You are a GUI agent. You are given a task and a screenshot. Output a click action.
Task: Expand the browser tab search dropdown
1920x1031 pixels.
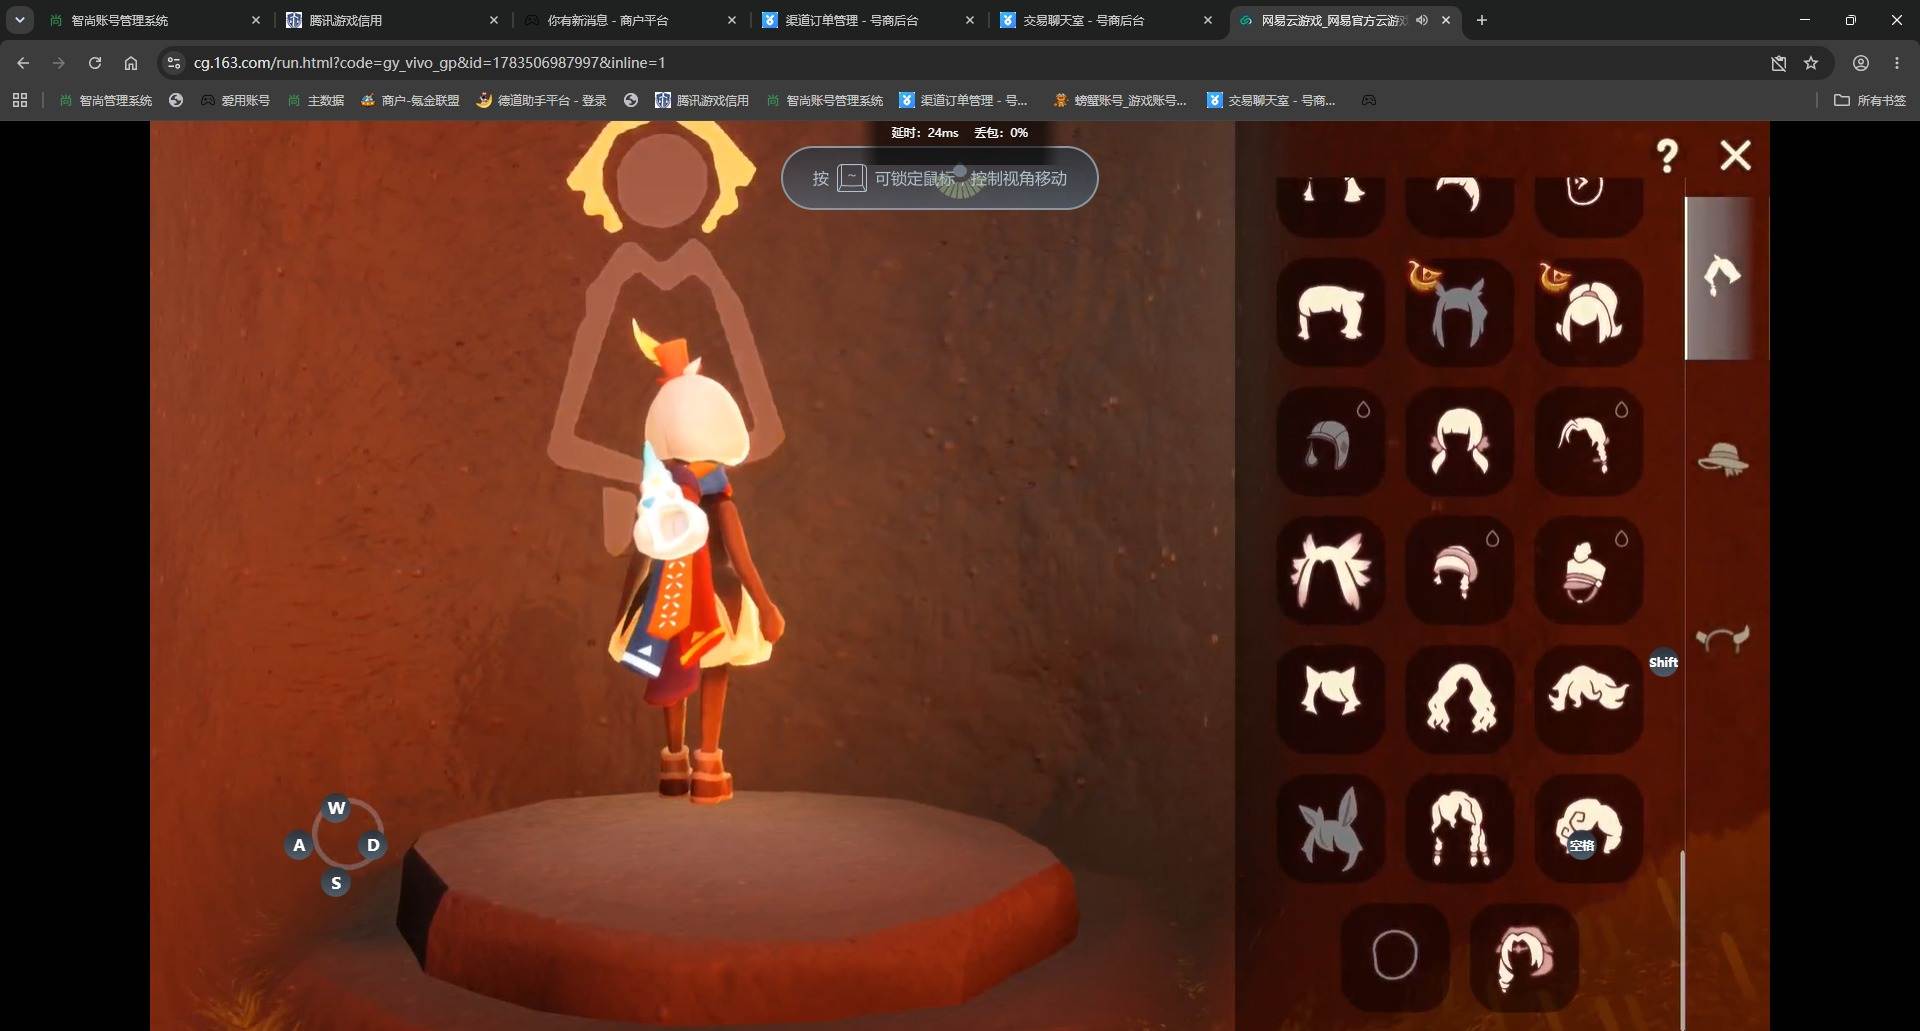(19, 20)
